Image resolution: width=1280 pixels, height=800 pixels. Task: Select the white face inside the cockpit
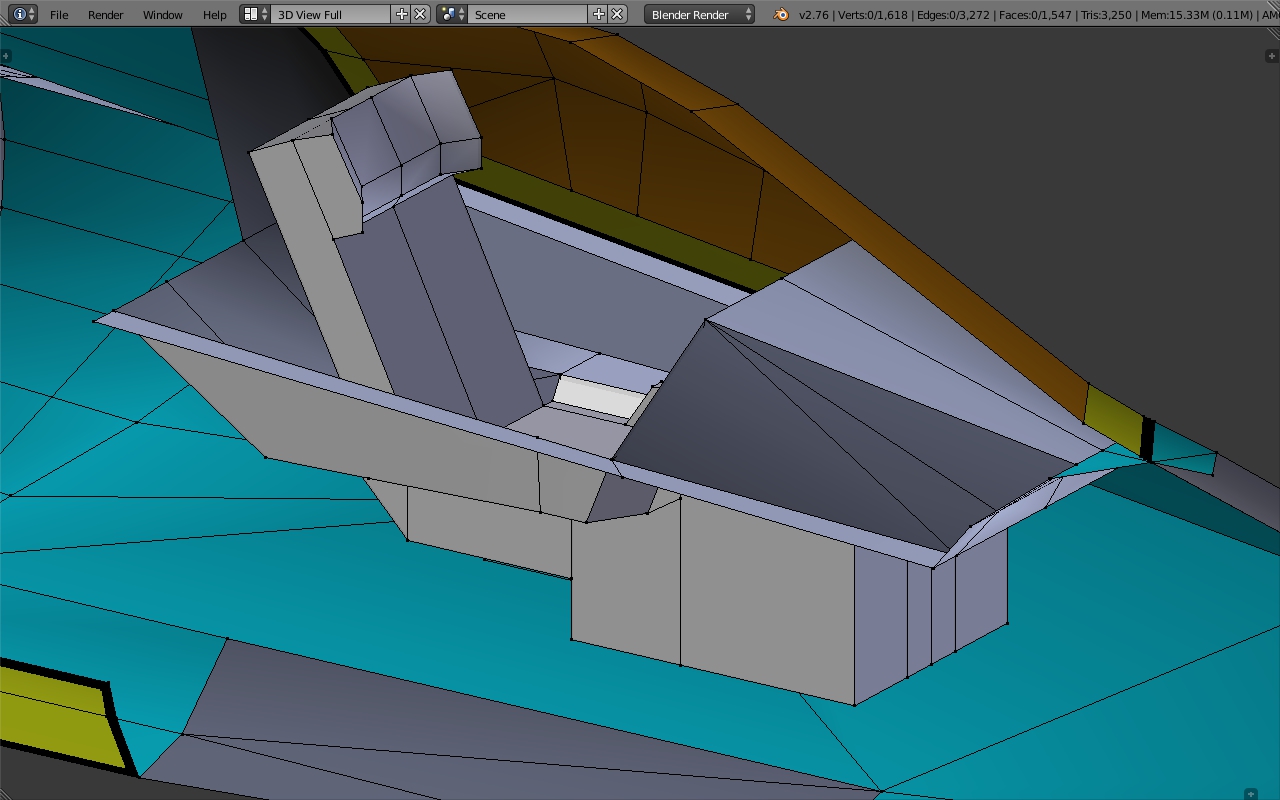click(598, 396)
